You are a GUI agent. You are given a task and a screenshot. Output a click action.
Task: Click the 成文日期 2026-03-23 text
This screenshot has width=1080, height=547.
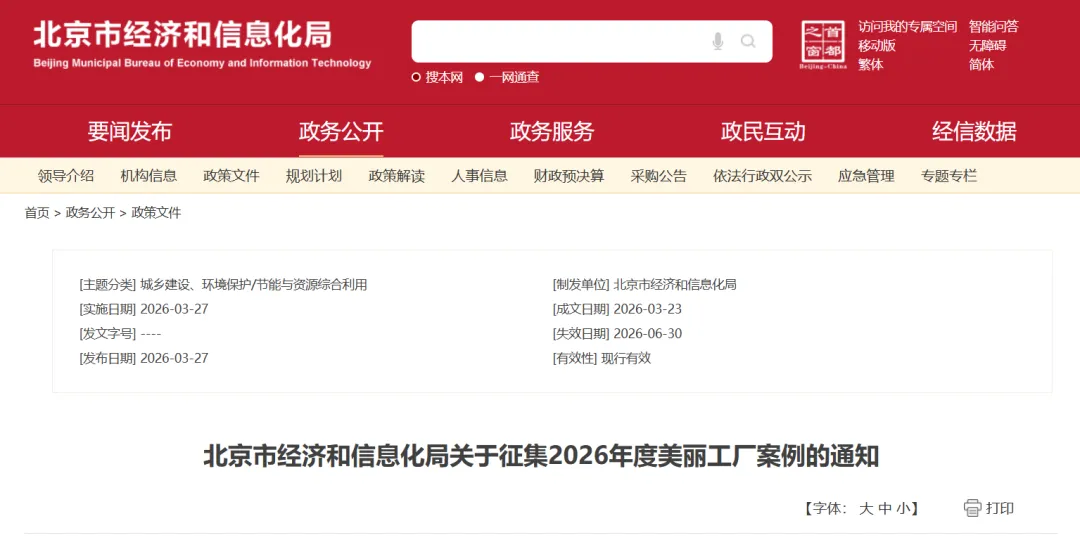click(617, 309)
